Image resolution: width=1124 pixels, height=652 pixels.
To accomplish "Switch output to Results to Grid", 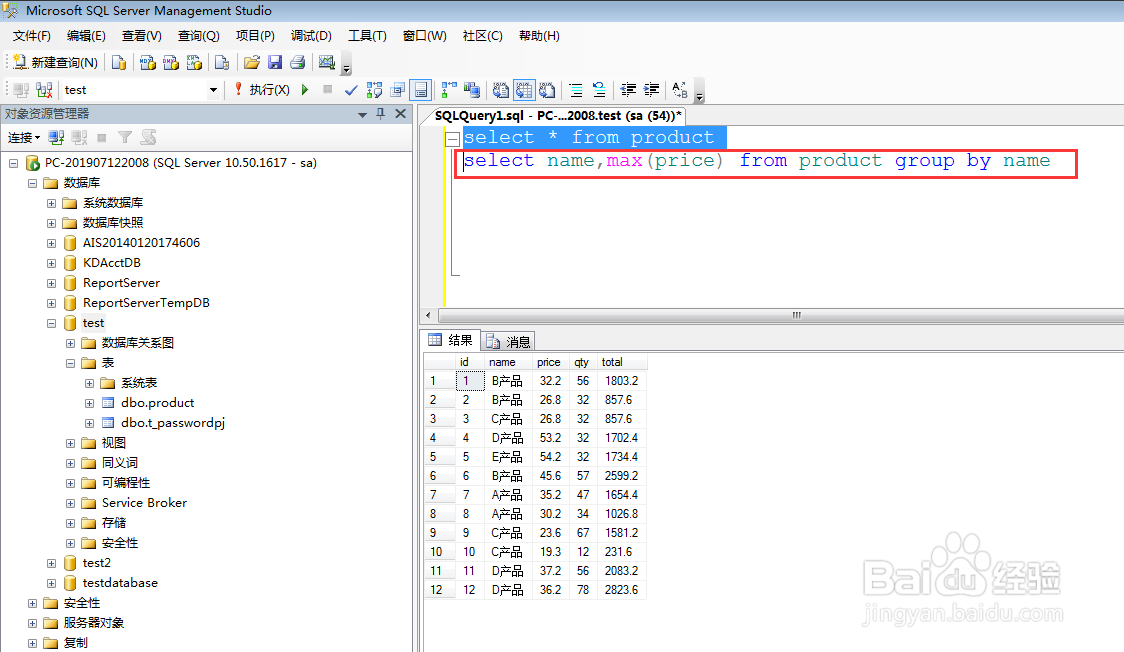I will coord(524,90).
